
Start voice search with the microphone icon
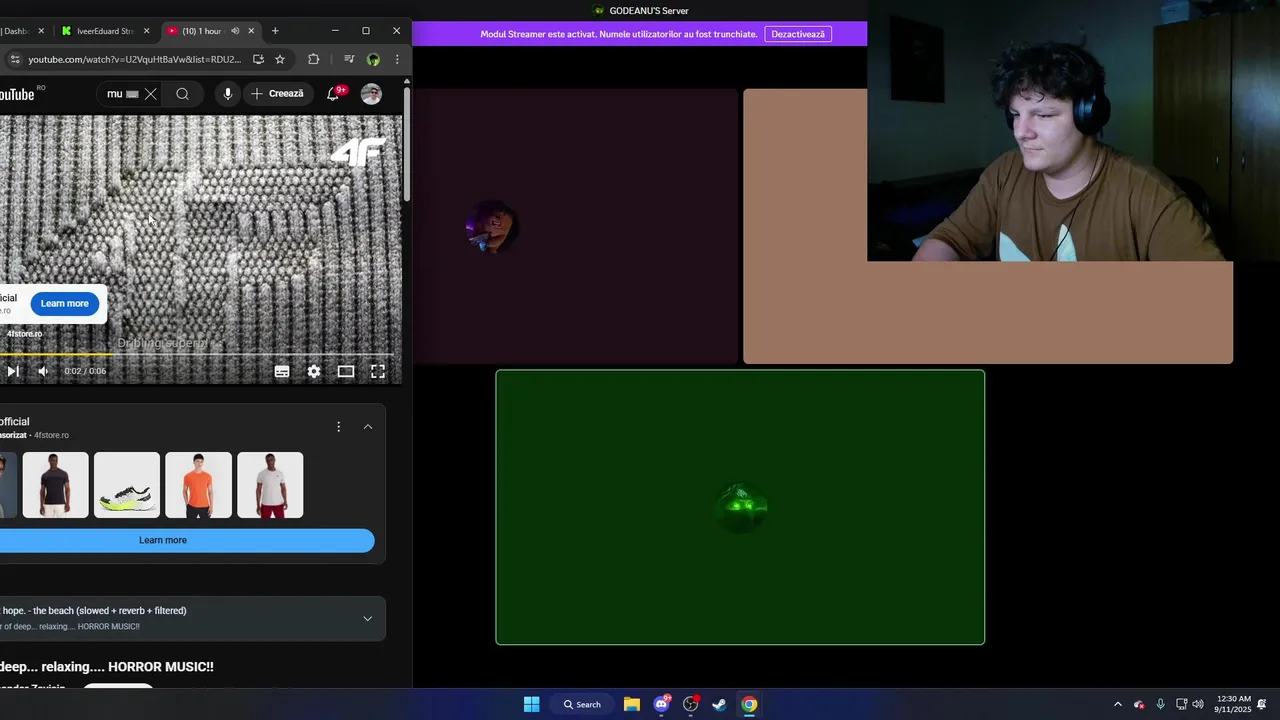(x=228, y=94)
